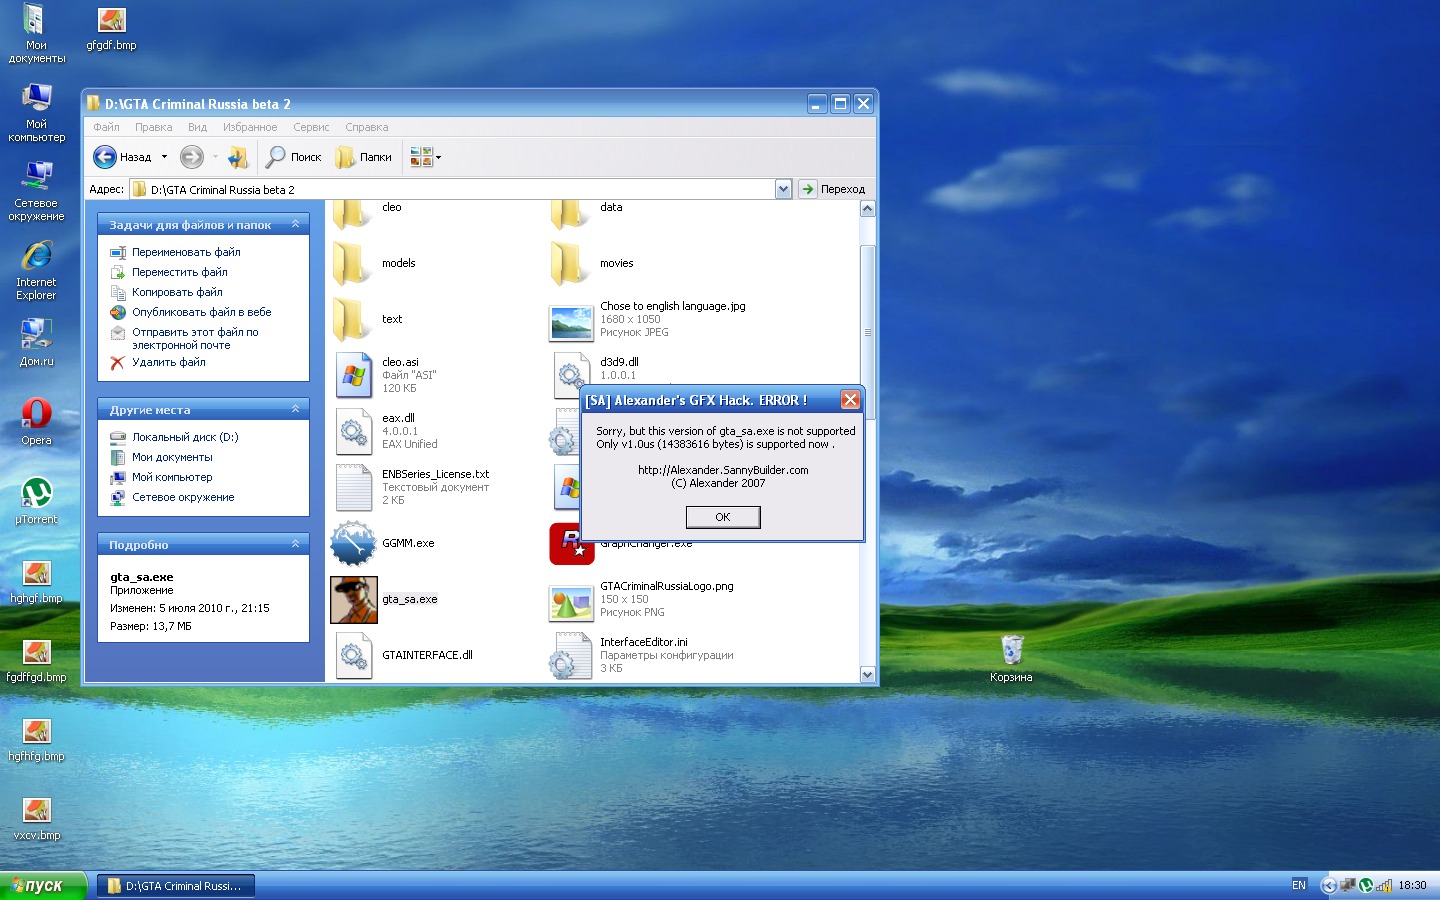The width and height of the screenshot is (1440, 900).
Task: Click Копировать файл link
Action: (177, 292)
